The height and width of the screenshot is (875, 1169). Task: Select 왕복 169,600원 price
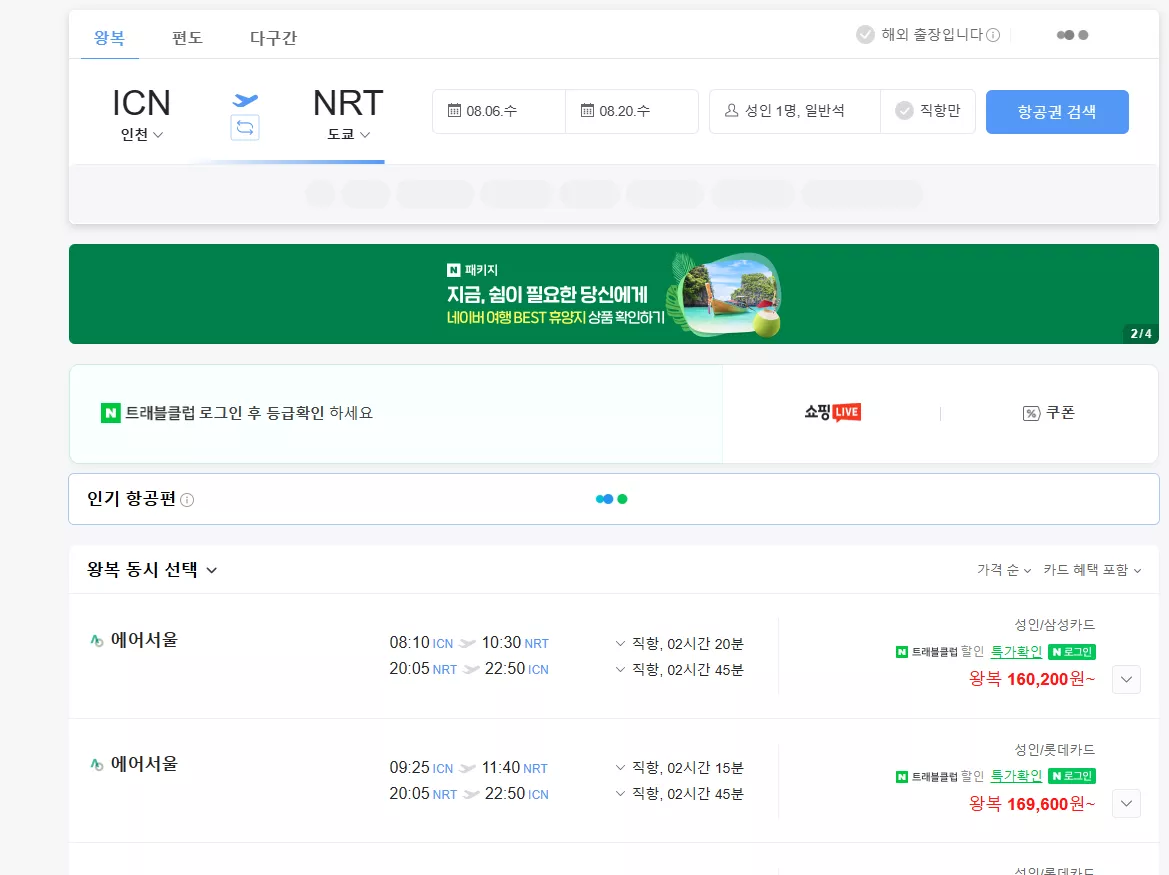coord(1031,803)
